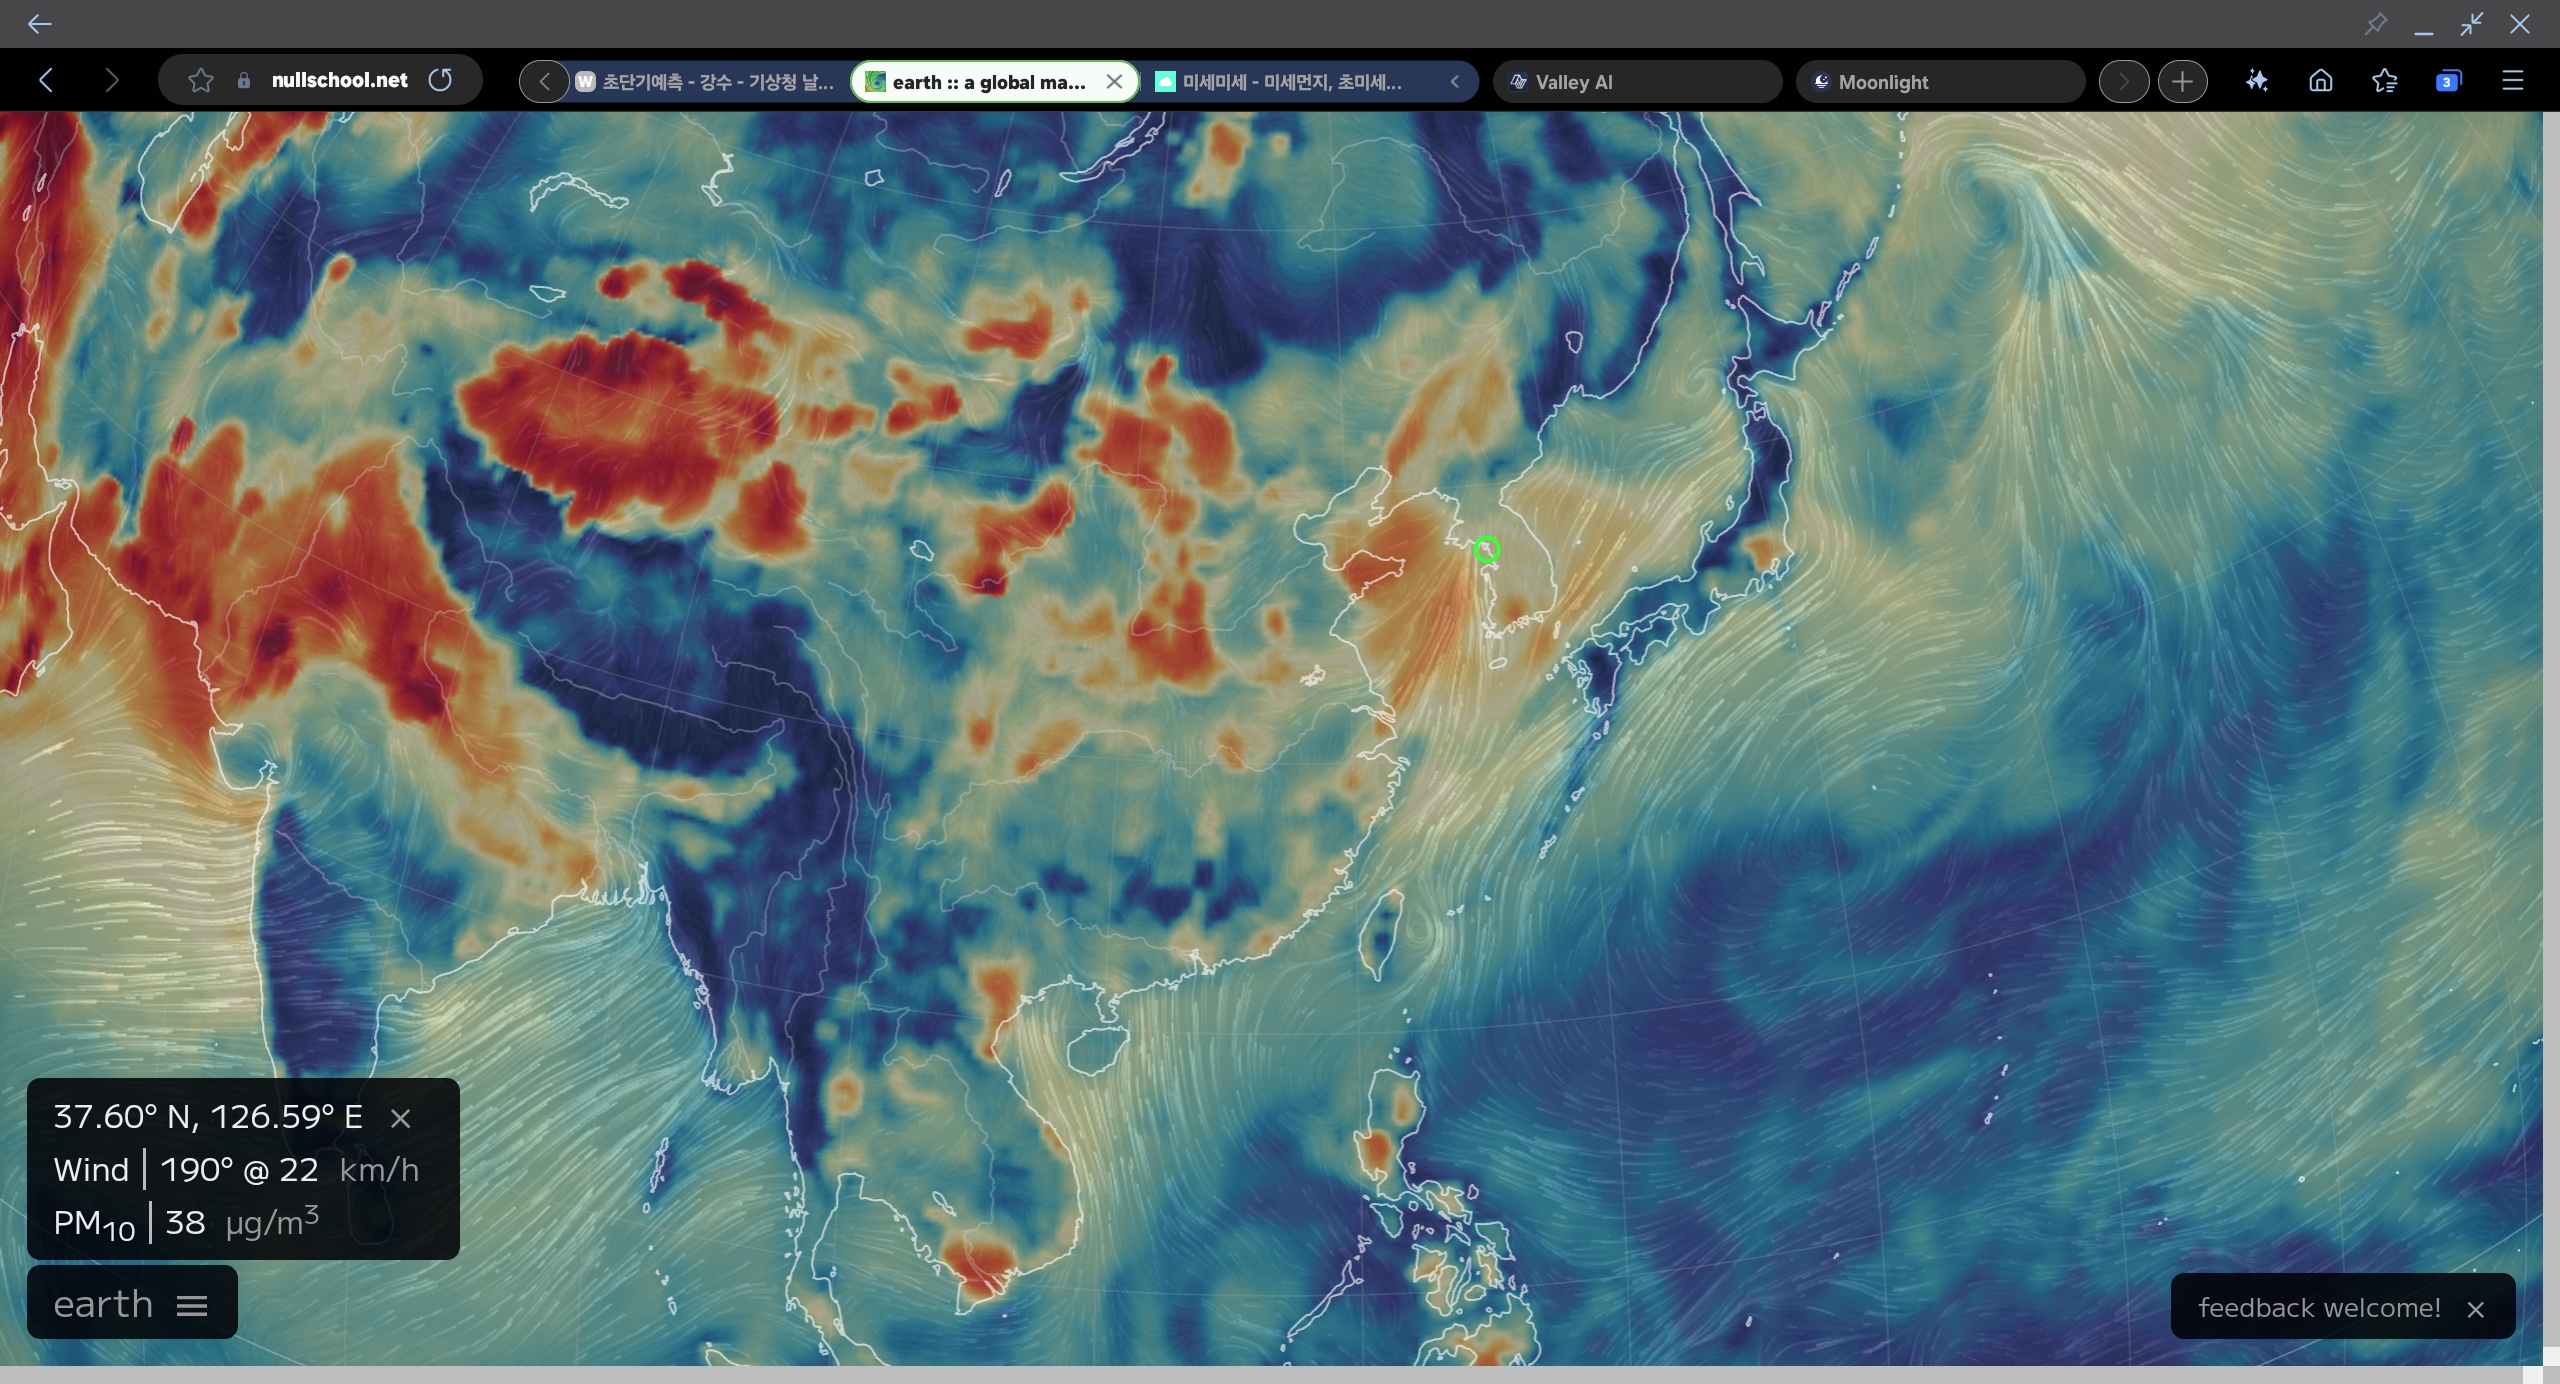Close the earth global map tab
This screenshot has height=1384, width=2560.
coord(1114,82)
